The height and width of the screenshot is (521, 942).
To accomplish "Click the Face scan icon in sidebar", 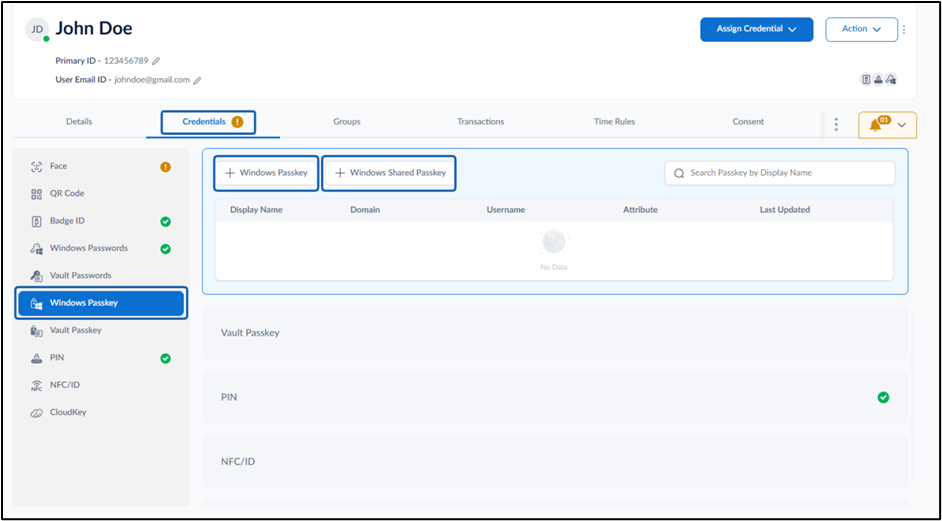I will [36, 166].
